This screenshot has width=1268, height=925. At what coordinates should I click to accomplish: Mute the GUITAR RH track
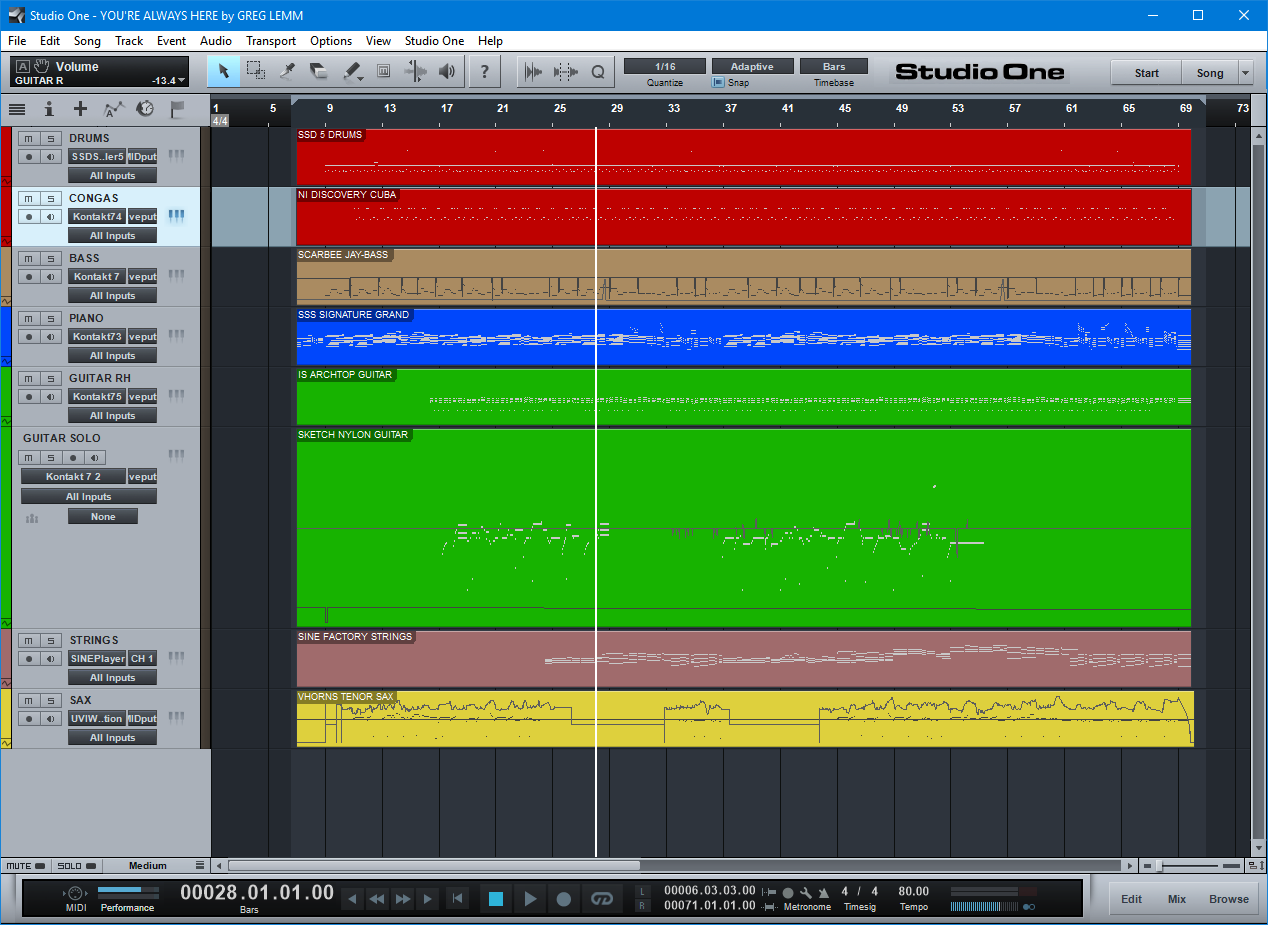coord(29,378)
